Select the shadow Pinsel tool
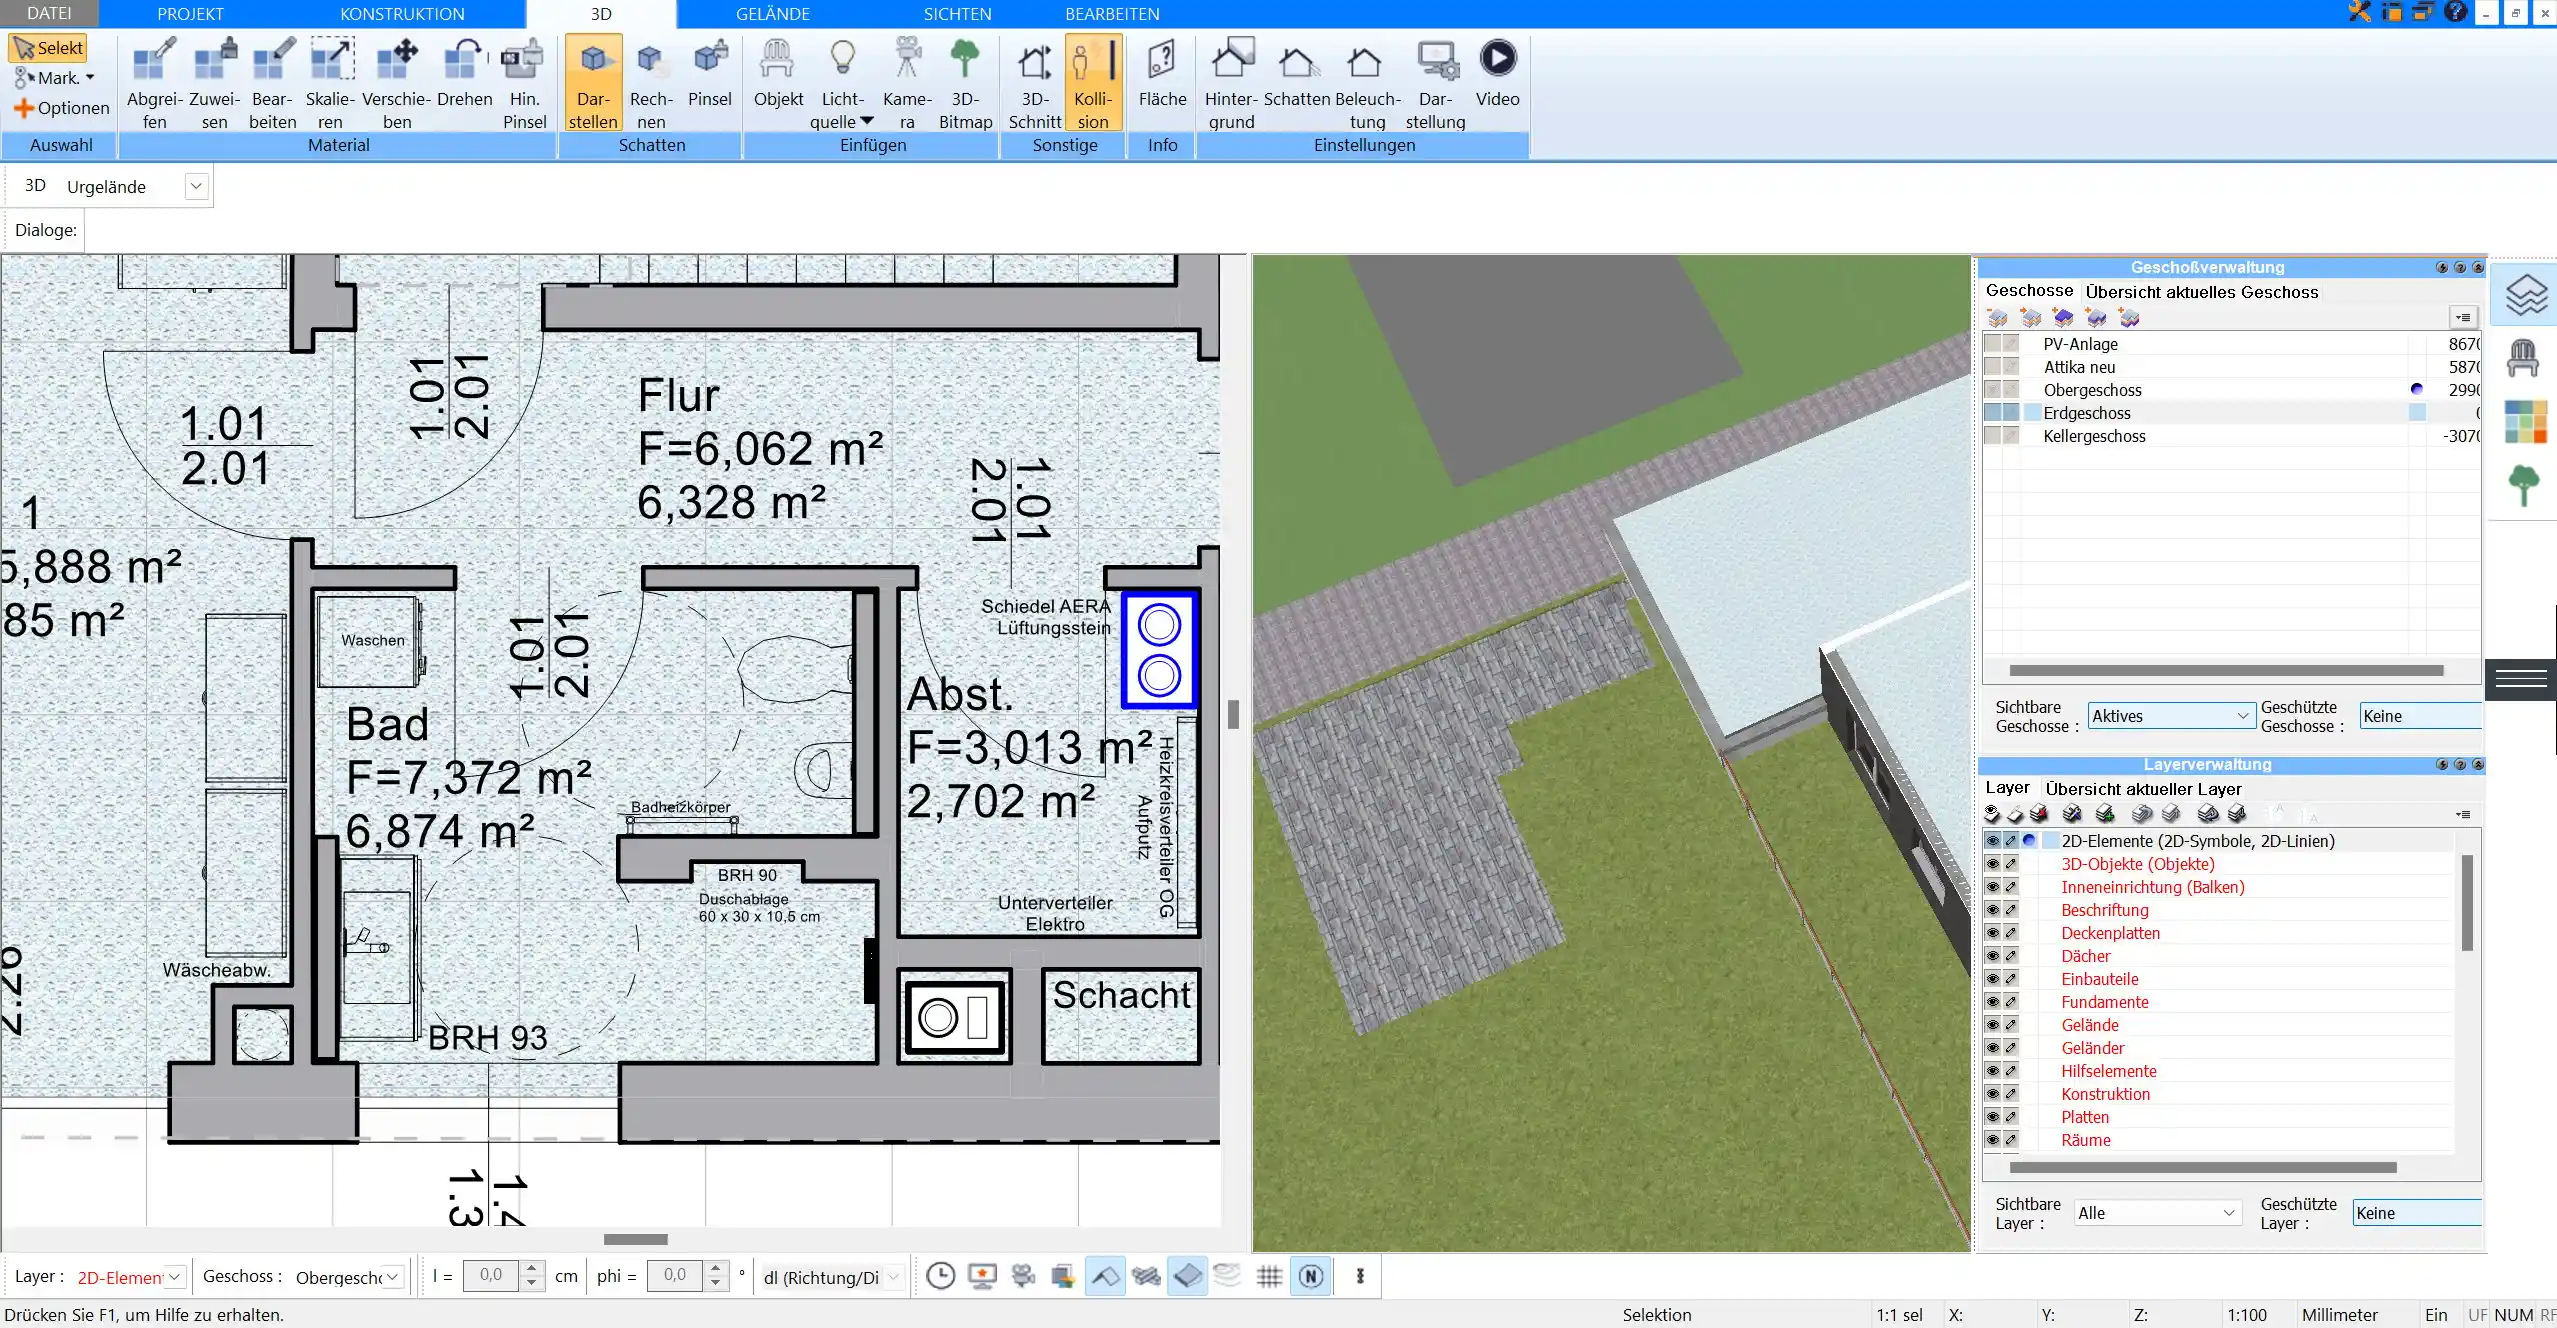Screen dimensions: 2557x1328 (710, 74)
